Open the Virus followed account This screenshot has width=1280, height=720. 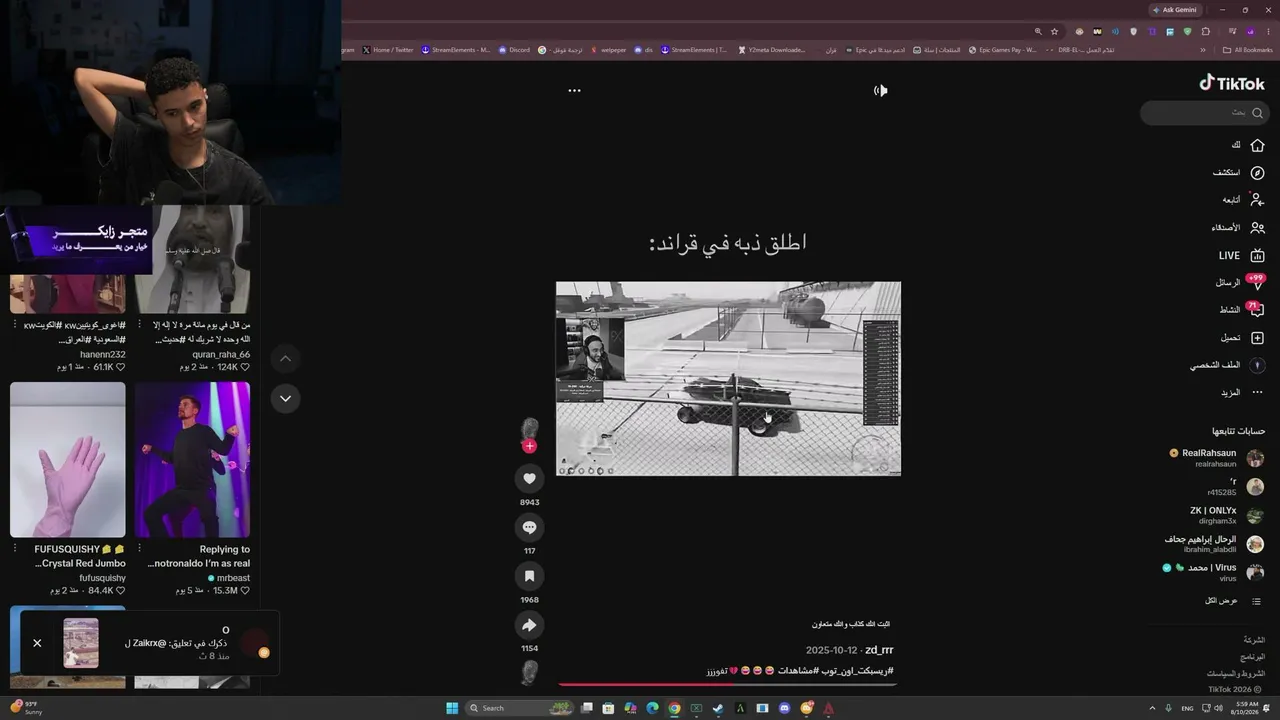coord(1213,572)
